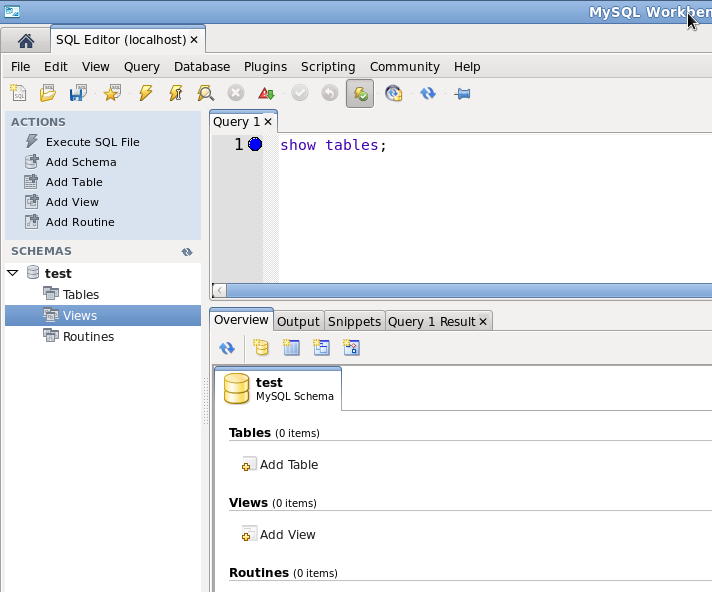Refresh schemas list in SCHEMAS header
The height and width of the screenshot is (592, 712).
187,252
